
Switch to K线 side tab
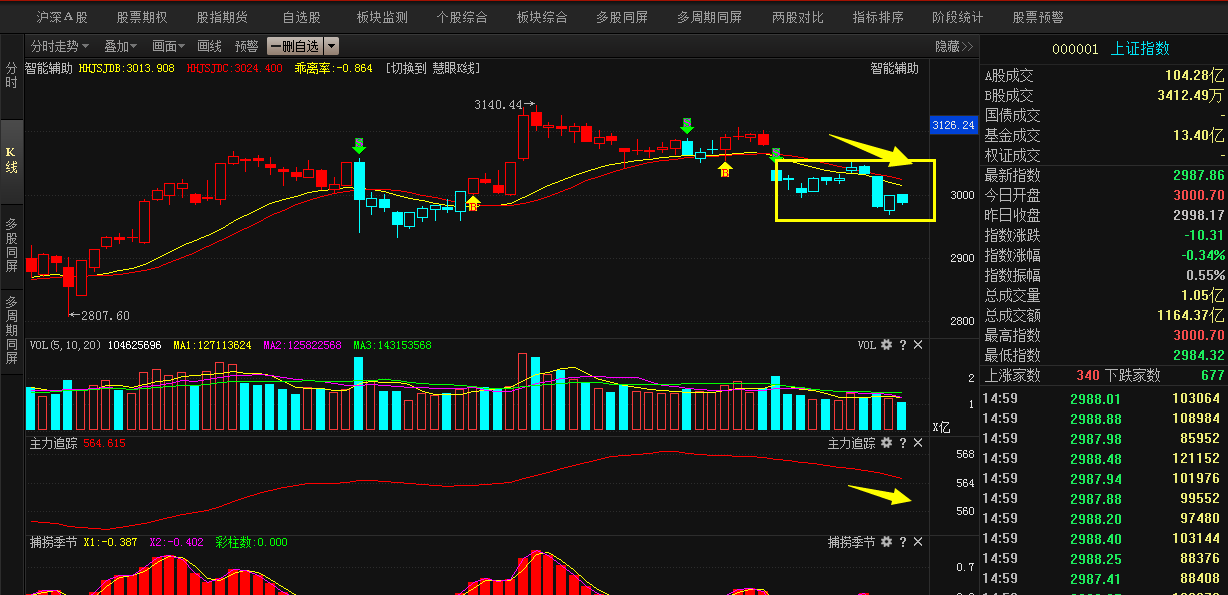(12, 160)
